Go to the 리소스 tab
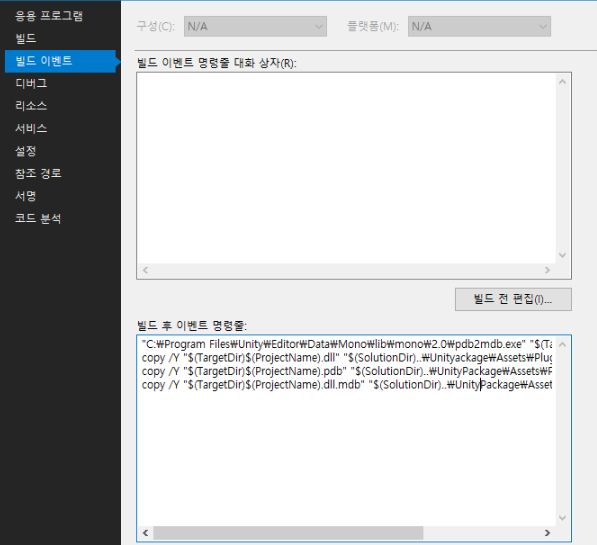 point(31,106)
